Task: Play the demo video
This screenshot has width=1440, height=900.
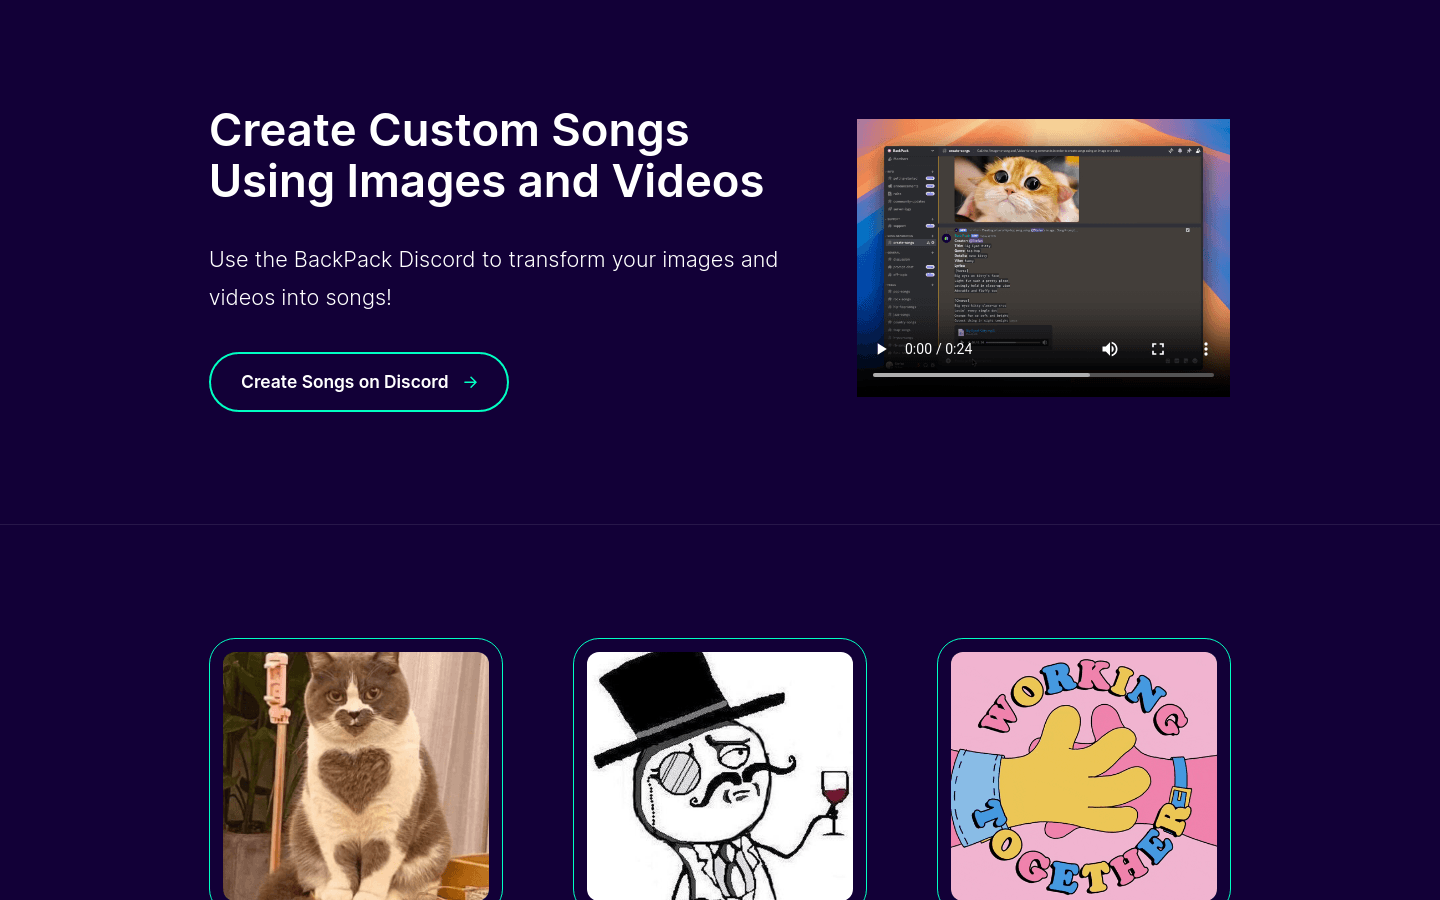Action: (x=881, y=349)
